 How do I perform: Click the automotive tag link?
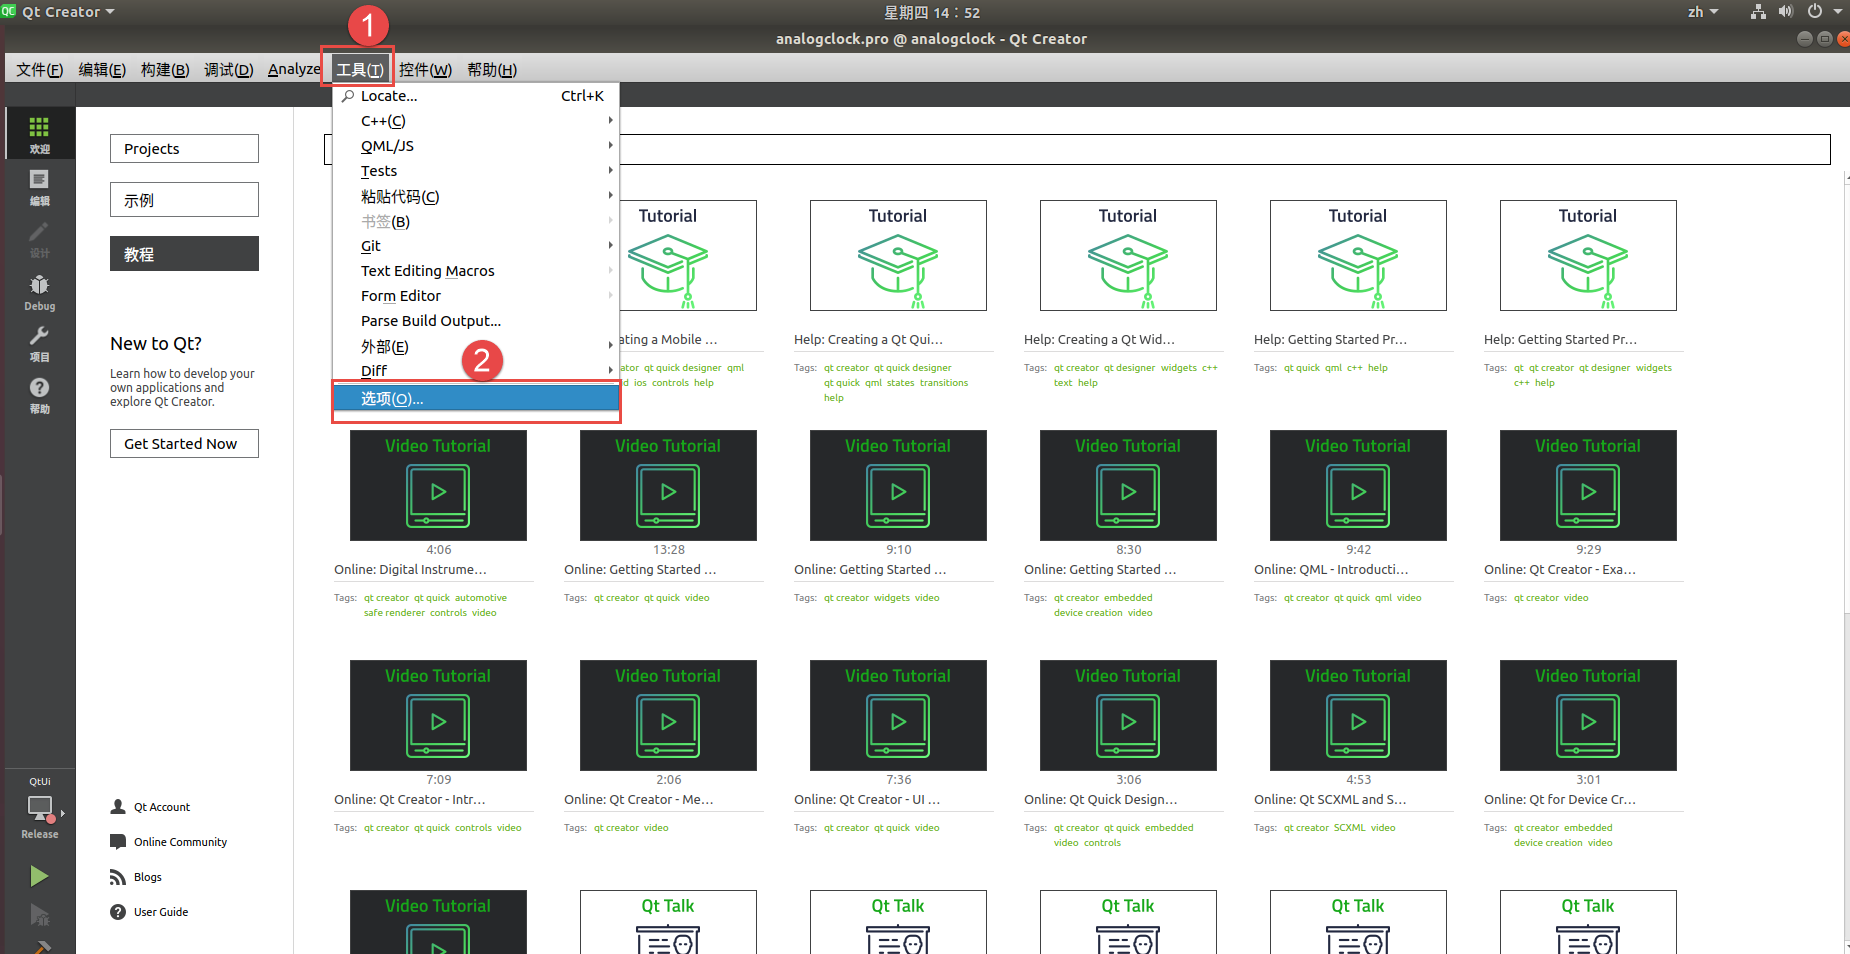(x=481, y=598)
